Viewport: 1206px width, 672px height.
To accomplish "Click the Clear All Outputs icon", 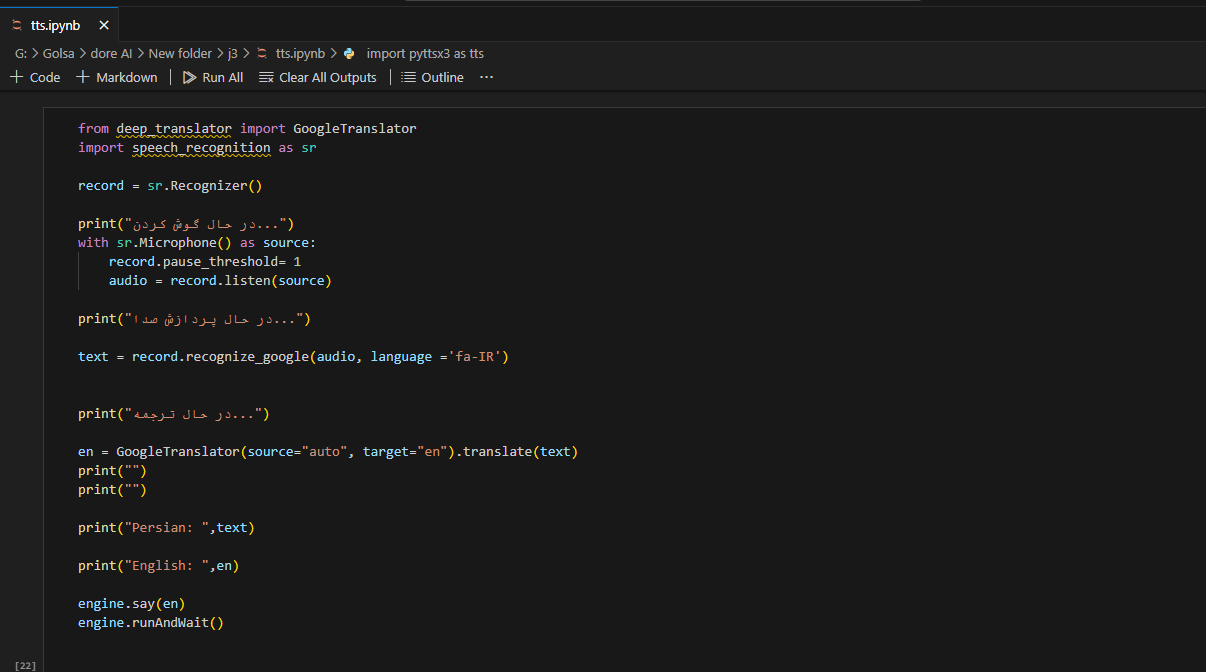I will tap(265, 77).
